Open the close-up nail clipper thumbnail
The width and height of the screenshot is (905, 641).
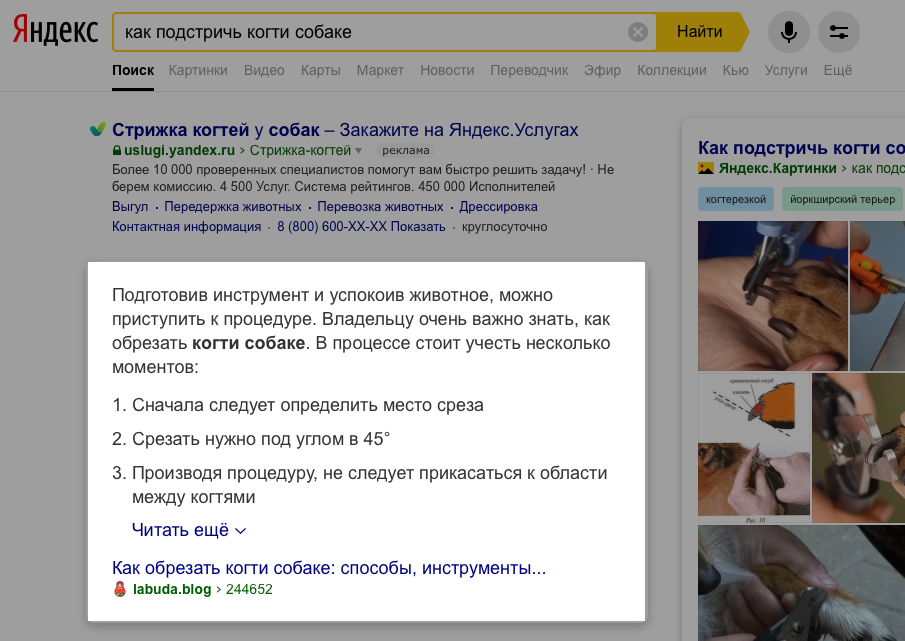point(858,448)
